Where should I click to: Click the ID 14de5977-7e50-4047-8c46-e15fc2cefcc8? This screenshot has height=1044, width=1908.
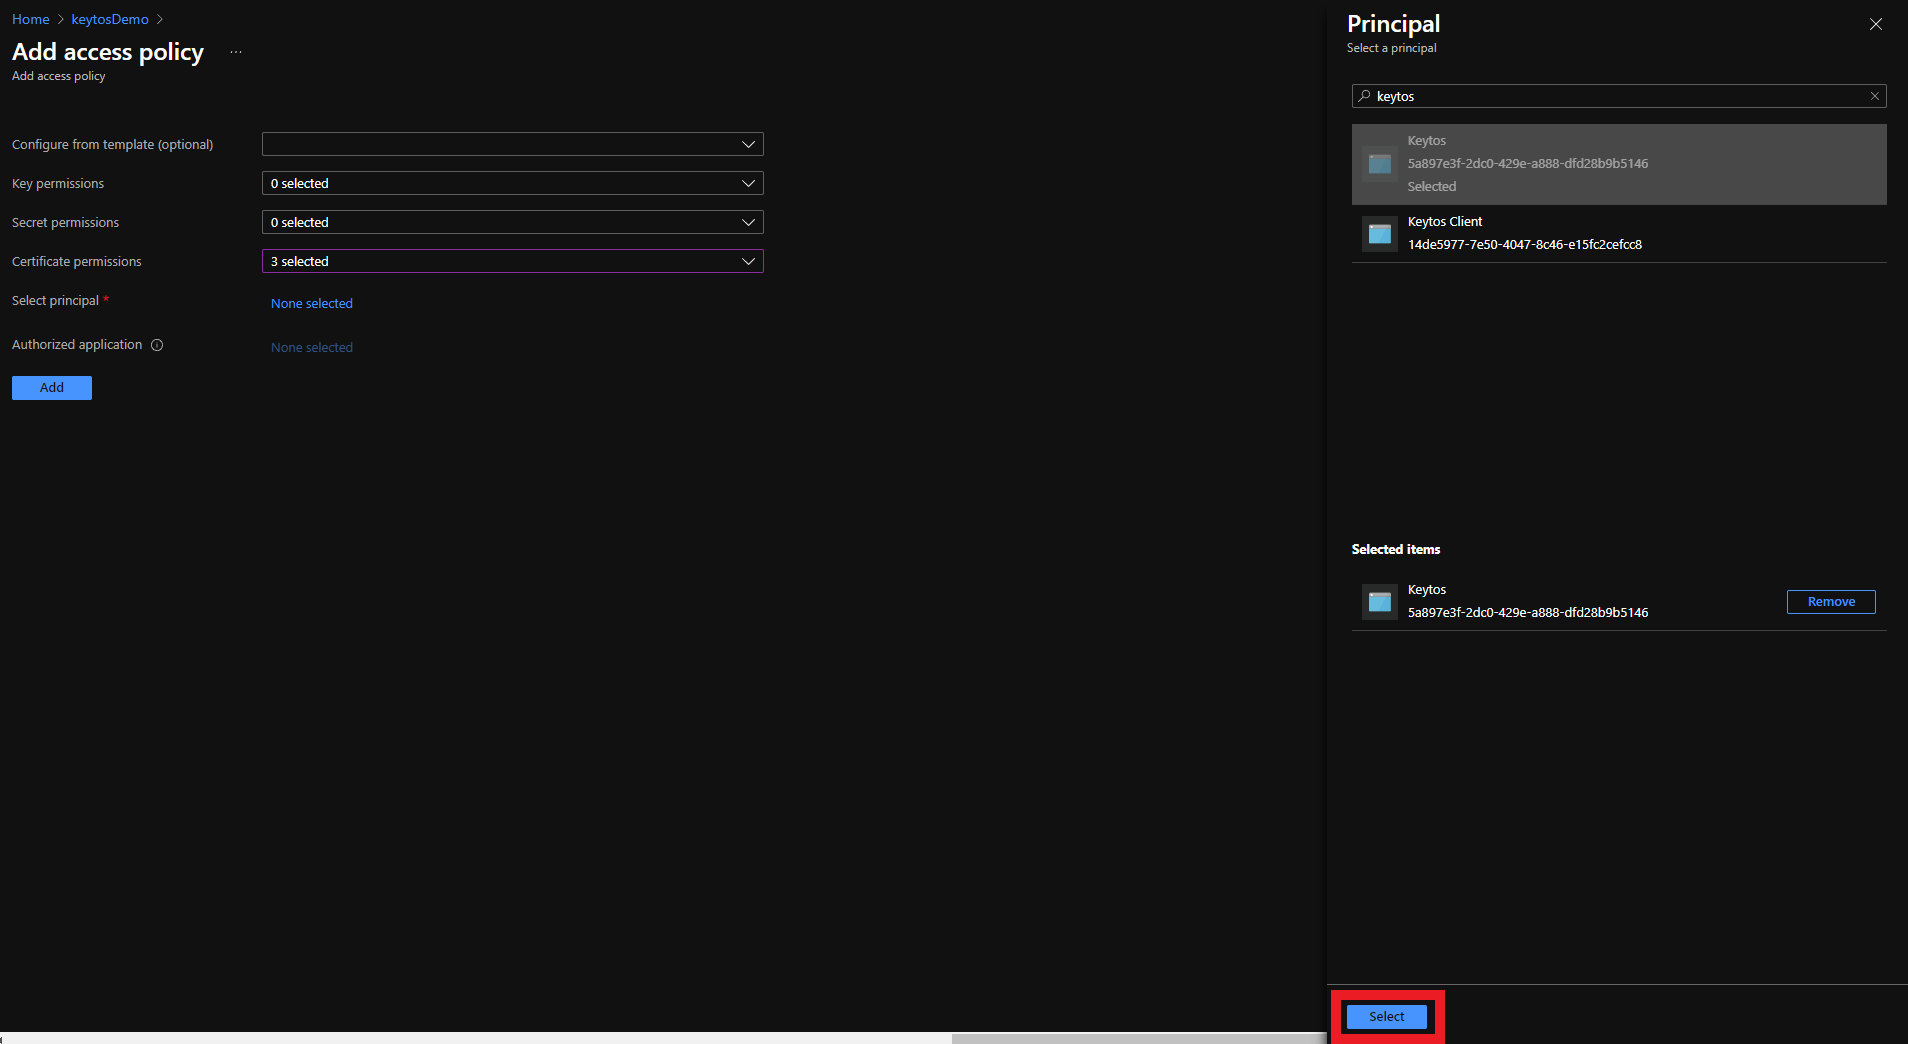pyautogui.click(x=1525, y=245)
